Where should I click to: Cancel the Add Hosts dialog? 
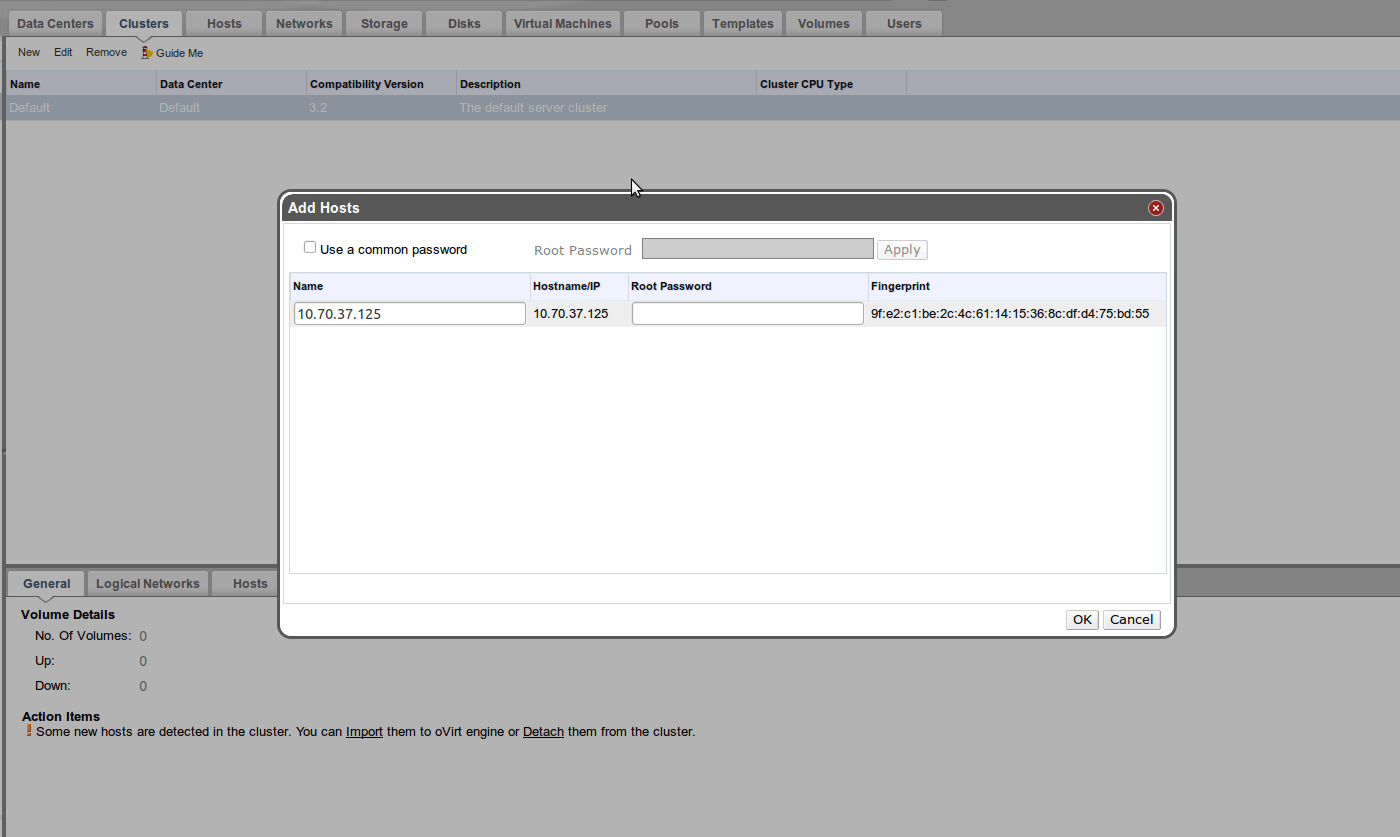click(x=1131, y=620)
